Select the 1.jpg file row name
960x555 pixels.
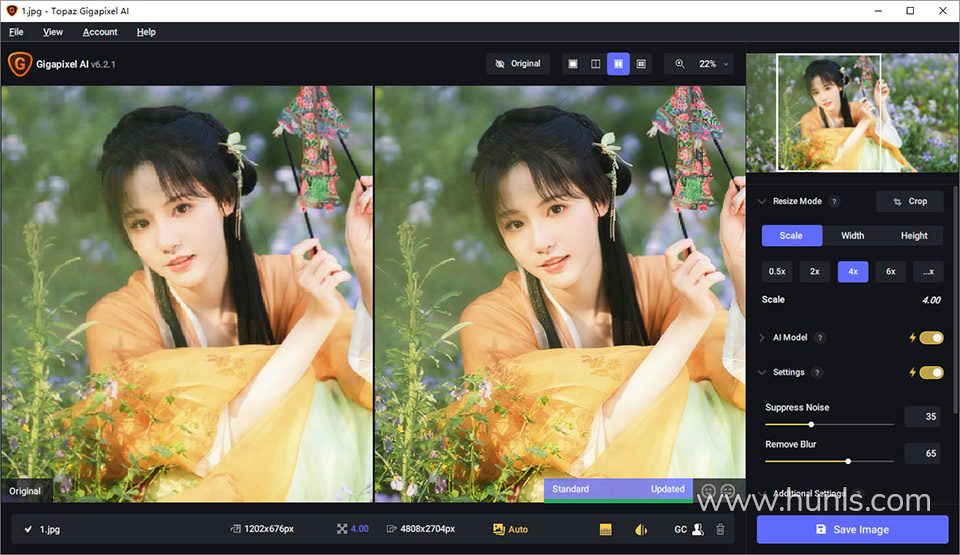(50, 529)
